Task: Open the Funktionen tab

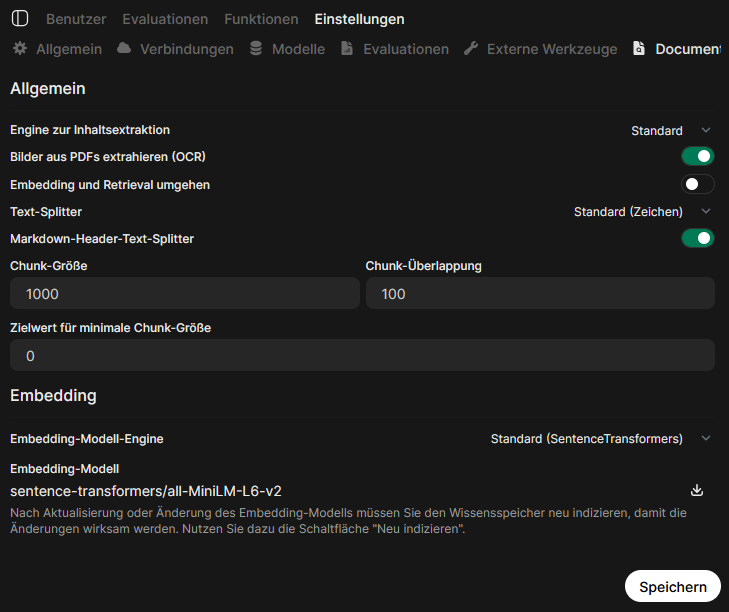Action: coord(261,19)
